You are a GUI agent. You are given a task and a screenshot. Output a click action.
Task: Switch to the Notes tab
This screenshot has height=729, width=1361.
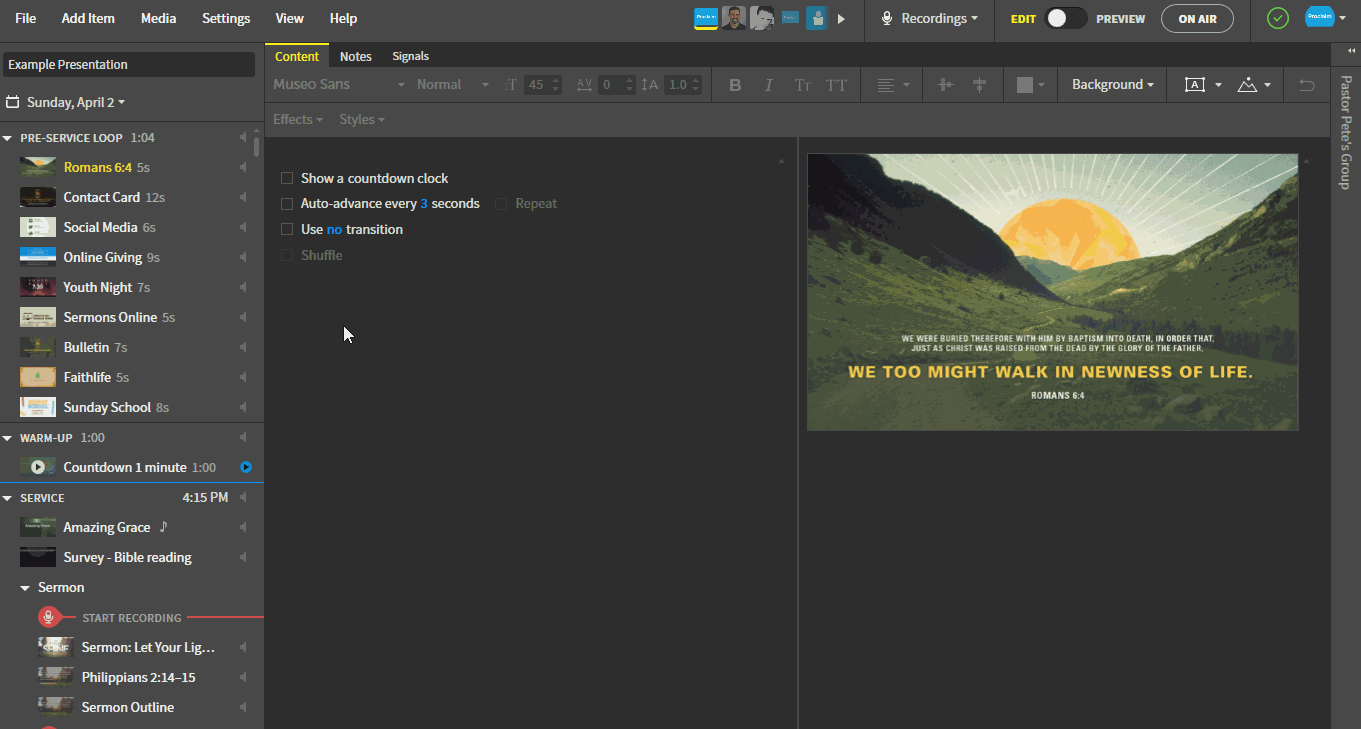356,56
